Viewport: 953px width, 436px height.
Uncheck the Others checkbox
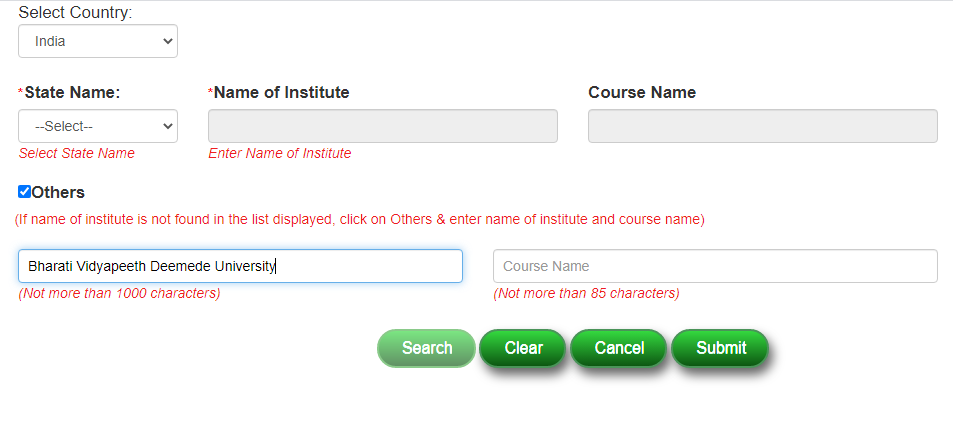(25, 192)
